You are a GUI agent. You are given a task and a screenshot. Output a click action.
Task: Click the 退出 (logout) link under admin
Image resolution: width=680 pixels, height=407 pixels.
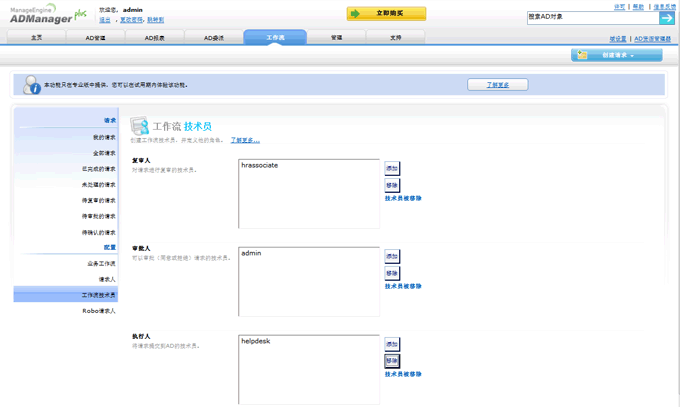click(x=105, y=20)
